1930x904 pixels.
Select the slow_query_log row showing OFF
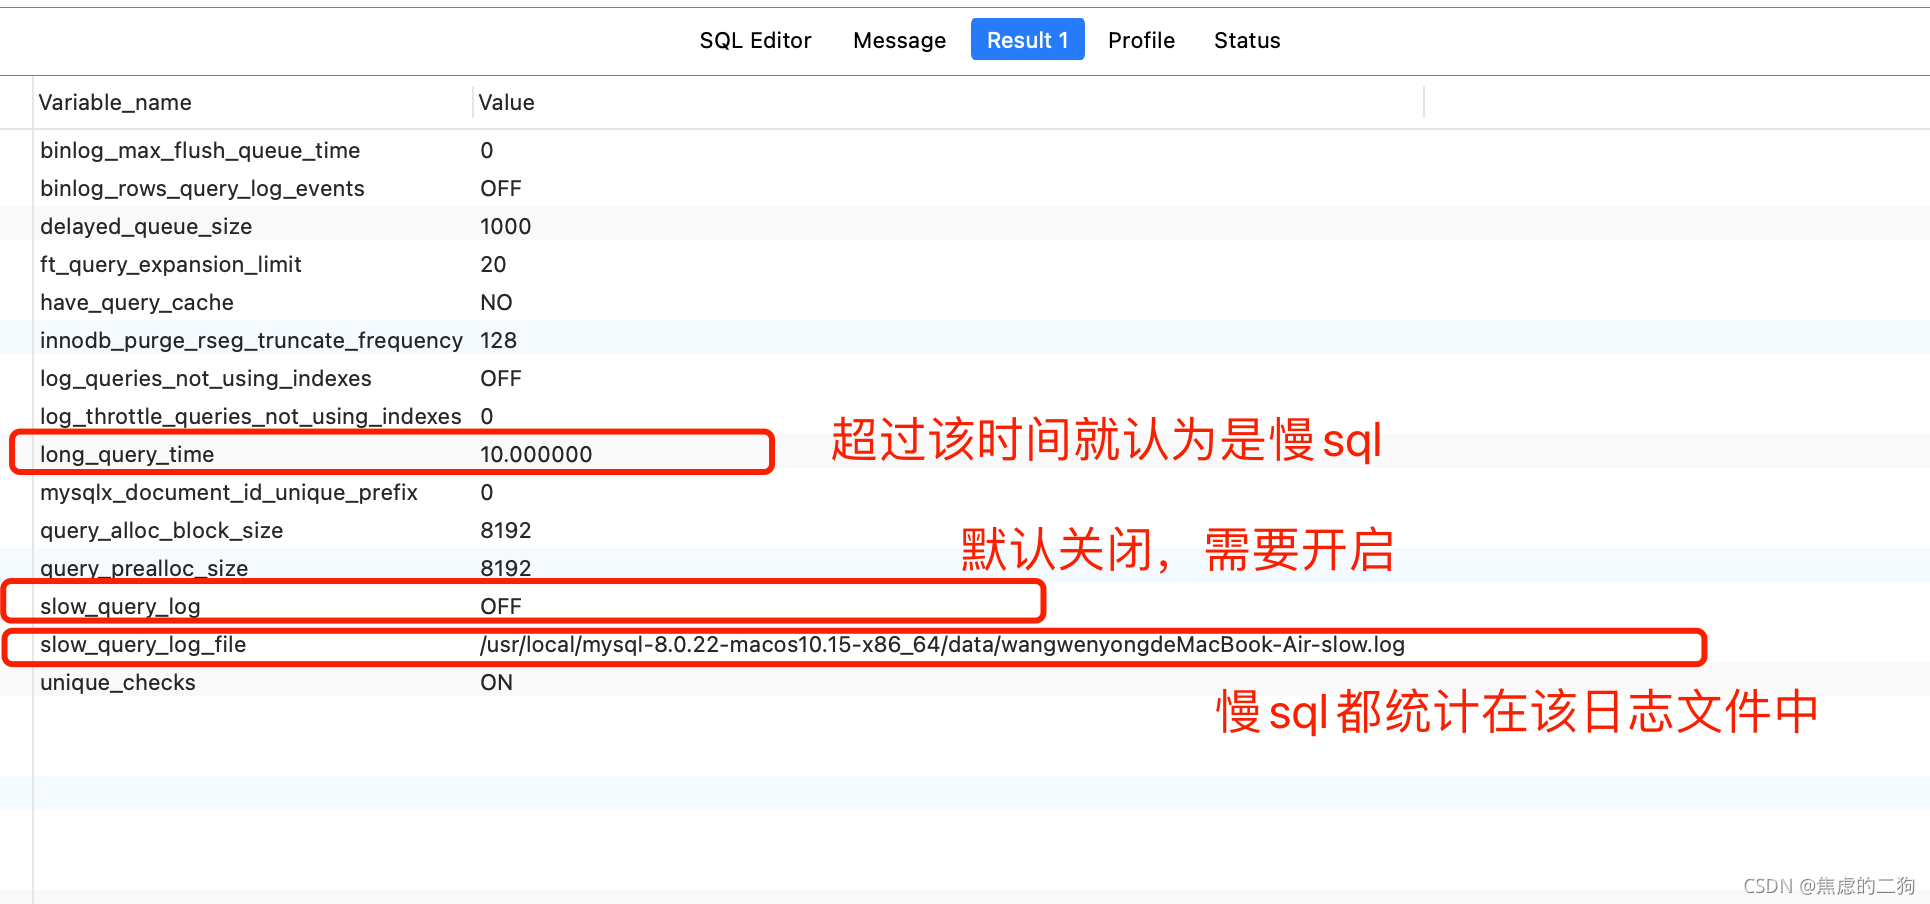pos(120,605)
